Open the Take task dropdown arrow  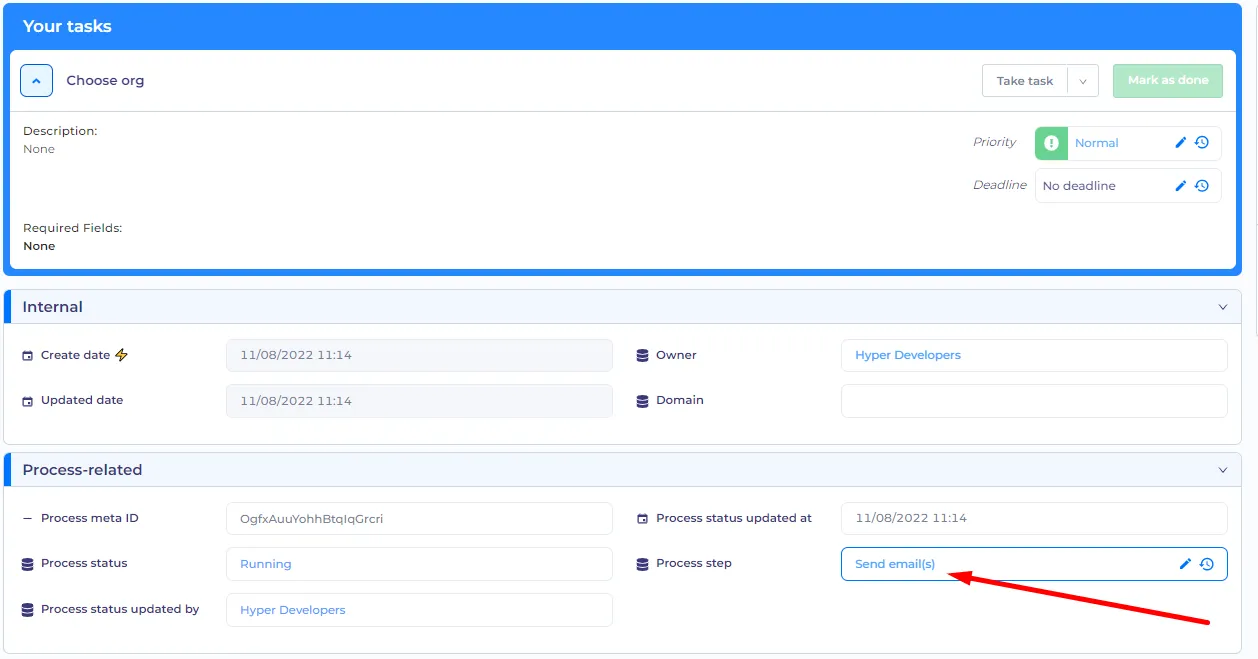pos(1083,81)
